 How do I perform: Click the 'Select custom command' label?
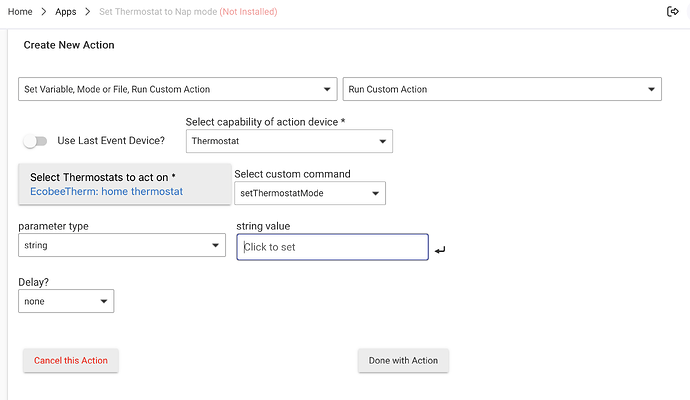pos(292,174)
